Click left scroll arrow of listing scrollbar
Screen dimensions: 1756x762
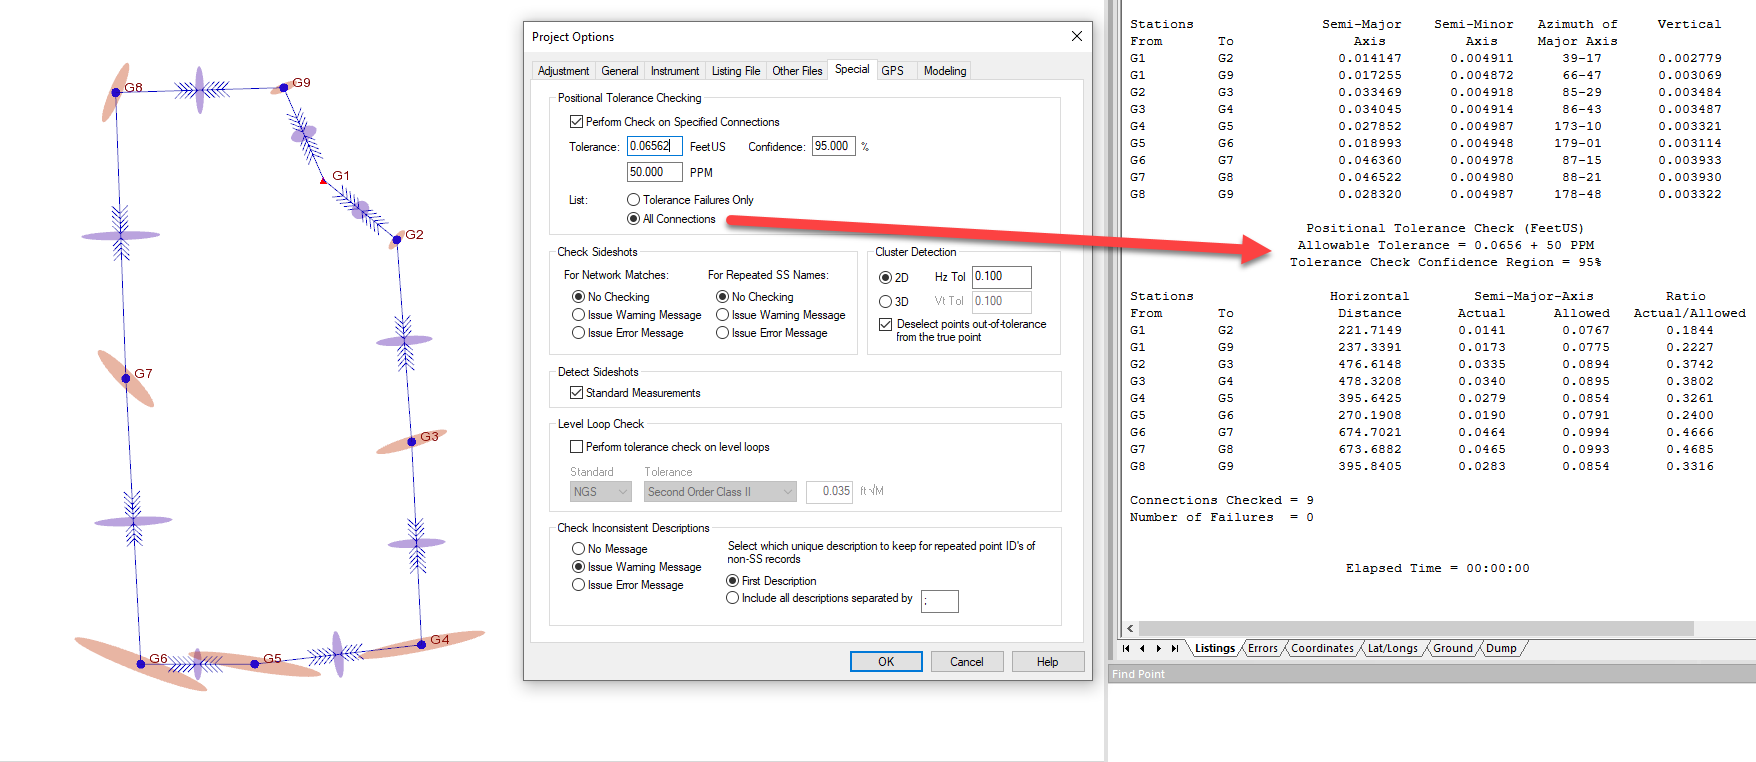(1130, 629)
